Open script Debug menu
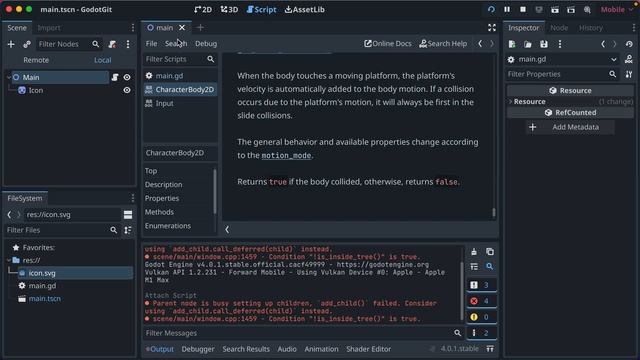This screenshot has height=360, width=640. point(206,44)
